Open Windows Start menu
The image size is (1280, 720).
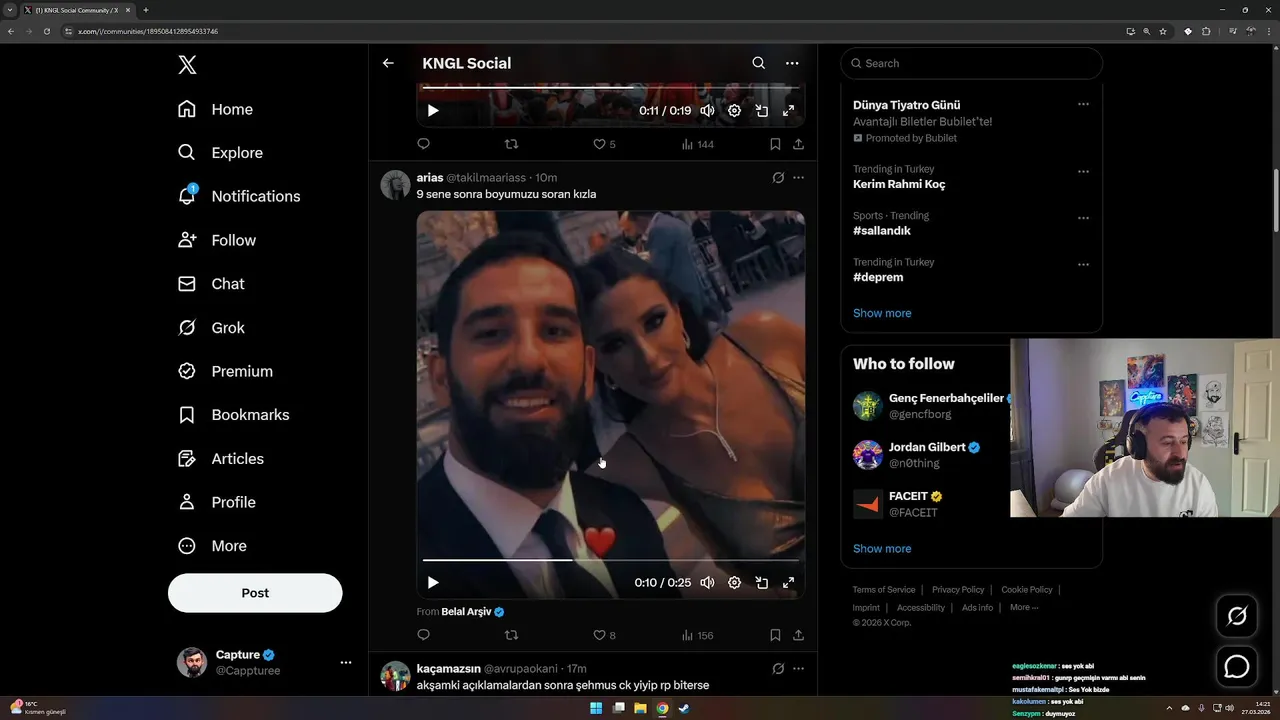point(596,708)
